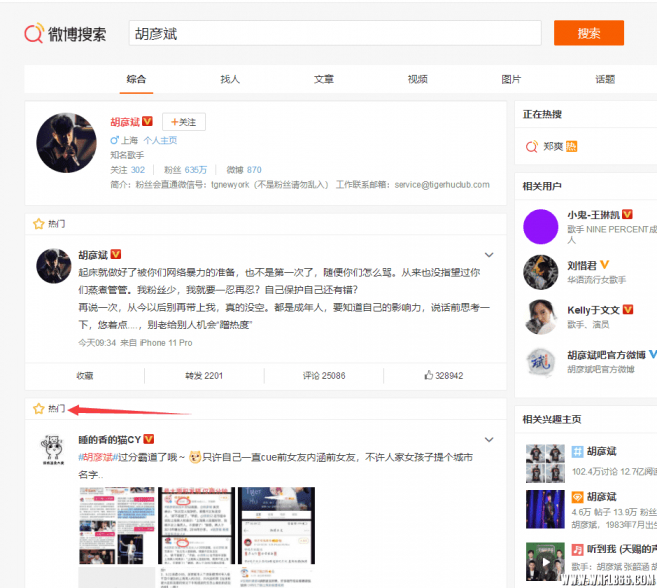This screenshot has height=588, width=657.
Task: Click the post author avatar of 胡彦斌
Action: tap(54, 266)
